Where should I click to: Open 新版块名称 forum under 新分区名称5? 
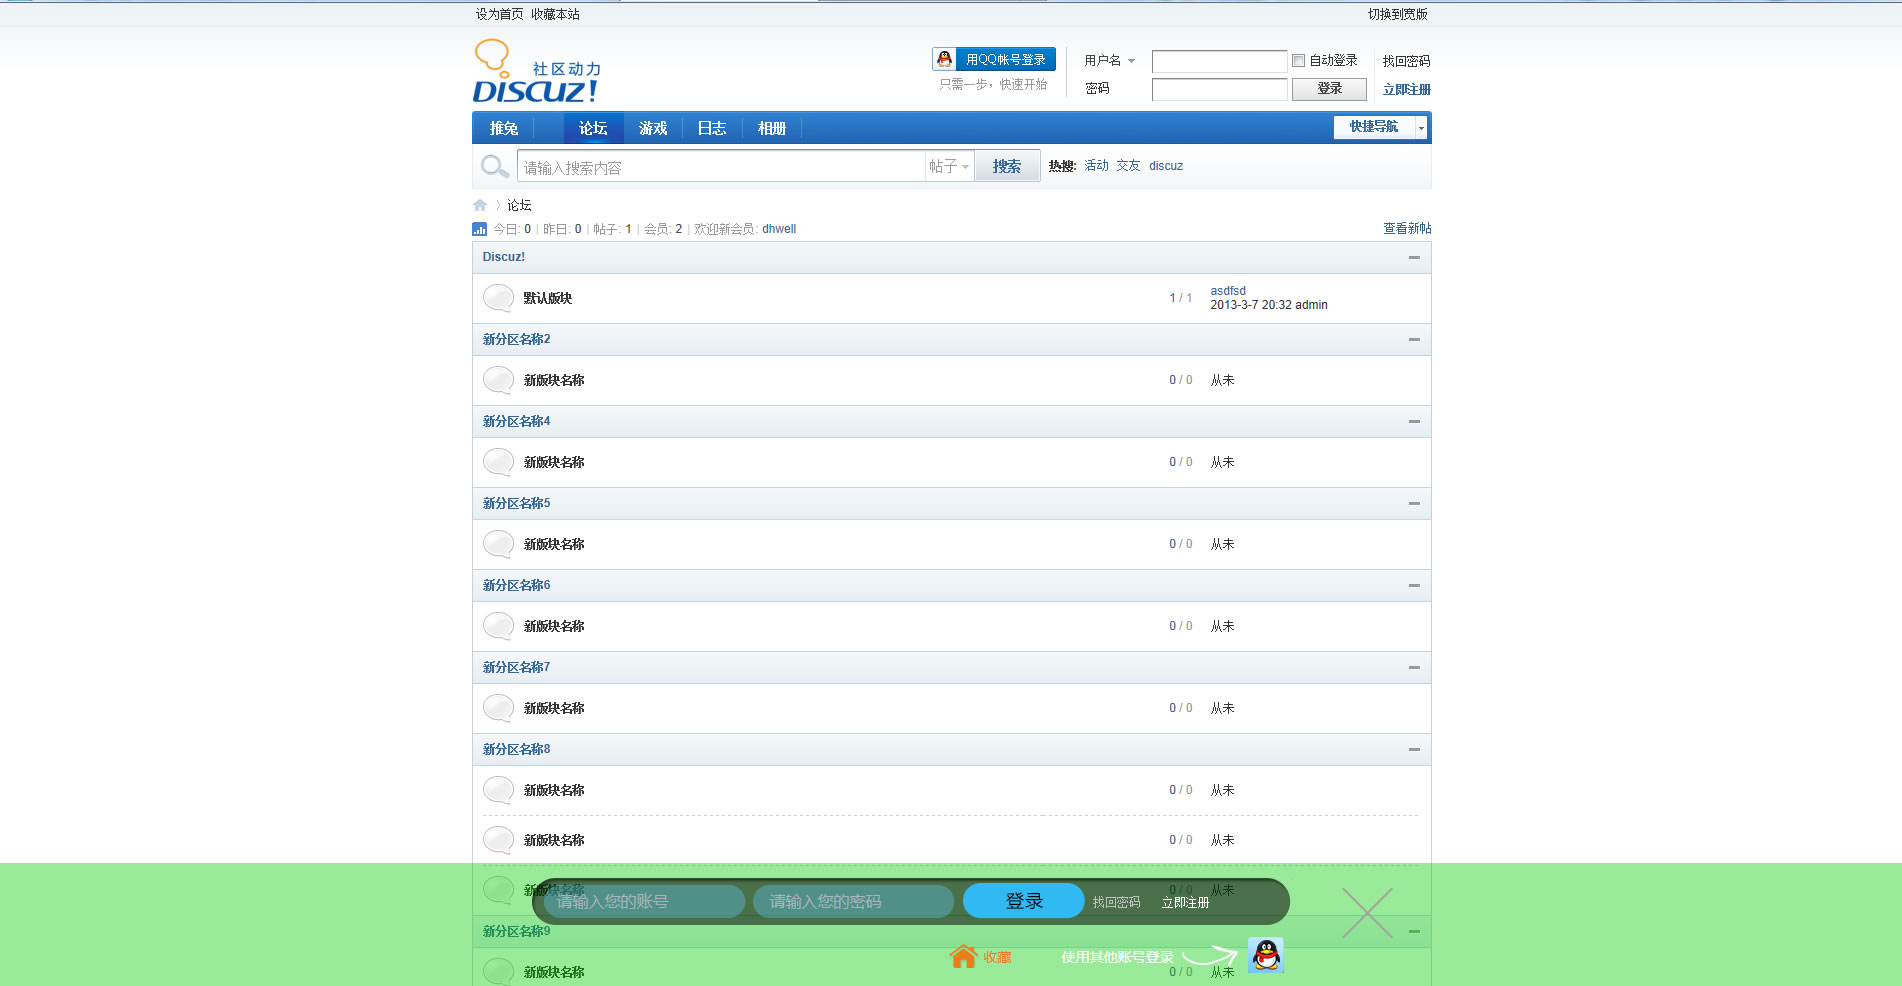pos(554,544)
